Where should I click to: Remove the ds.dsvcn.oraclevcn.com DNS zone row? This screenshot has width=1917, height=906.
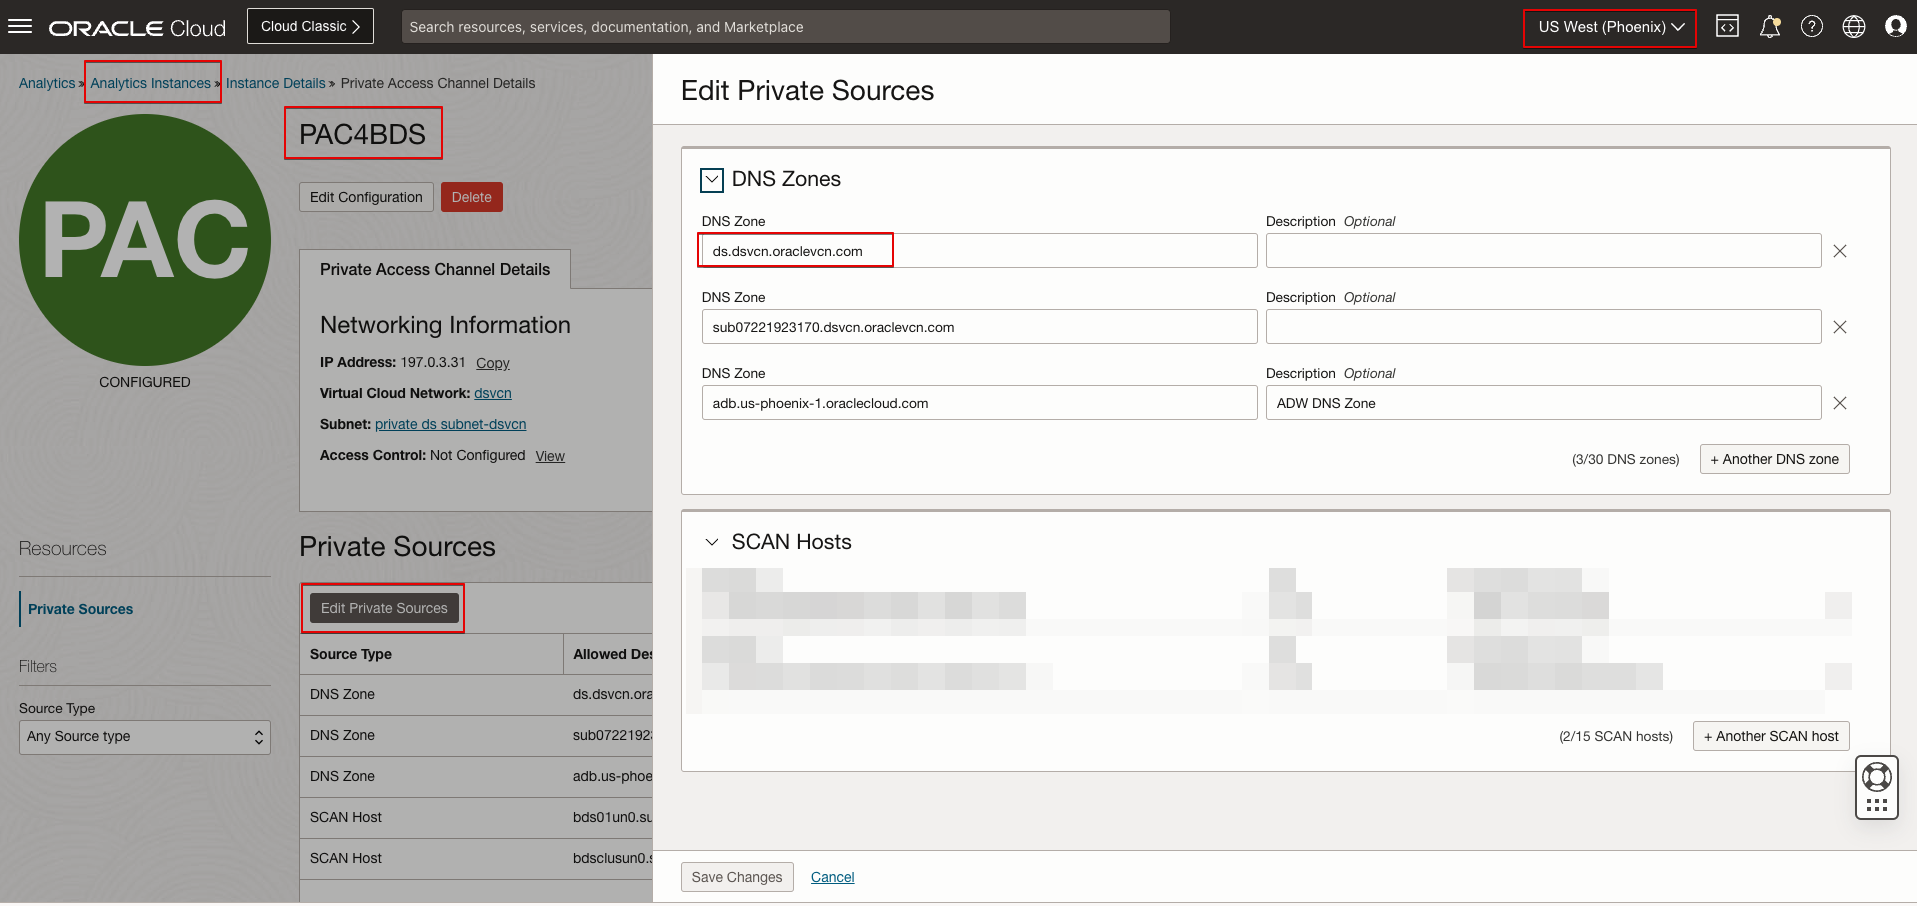point(1840,251)
